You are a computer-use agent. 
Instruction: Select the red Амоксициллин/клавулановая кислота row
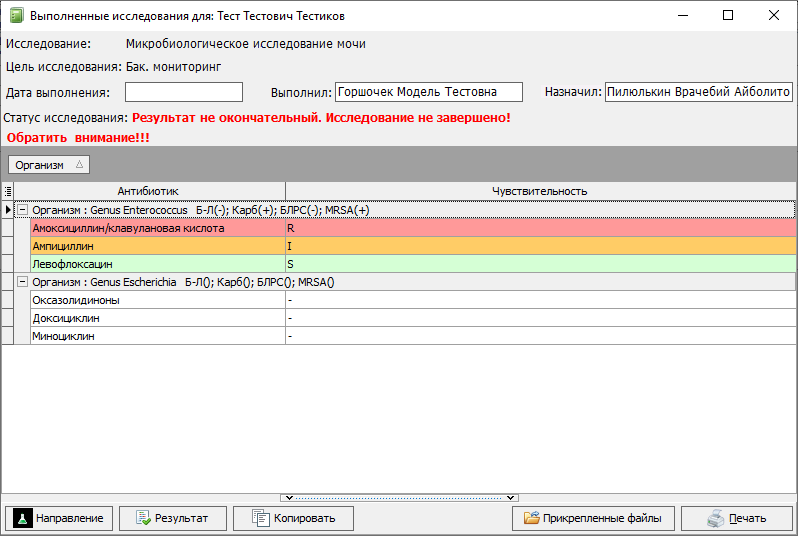(150, 228)
